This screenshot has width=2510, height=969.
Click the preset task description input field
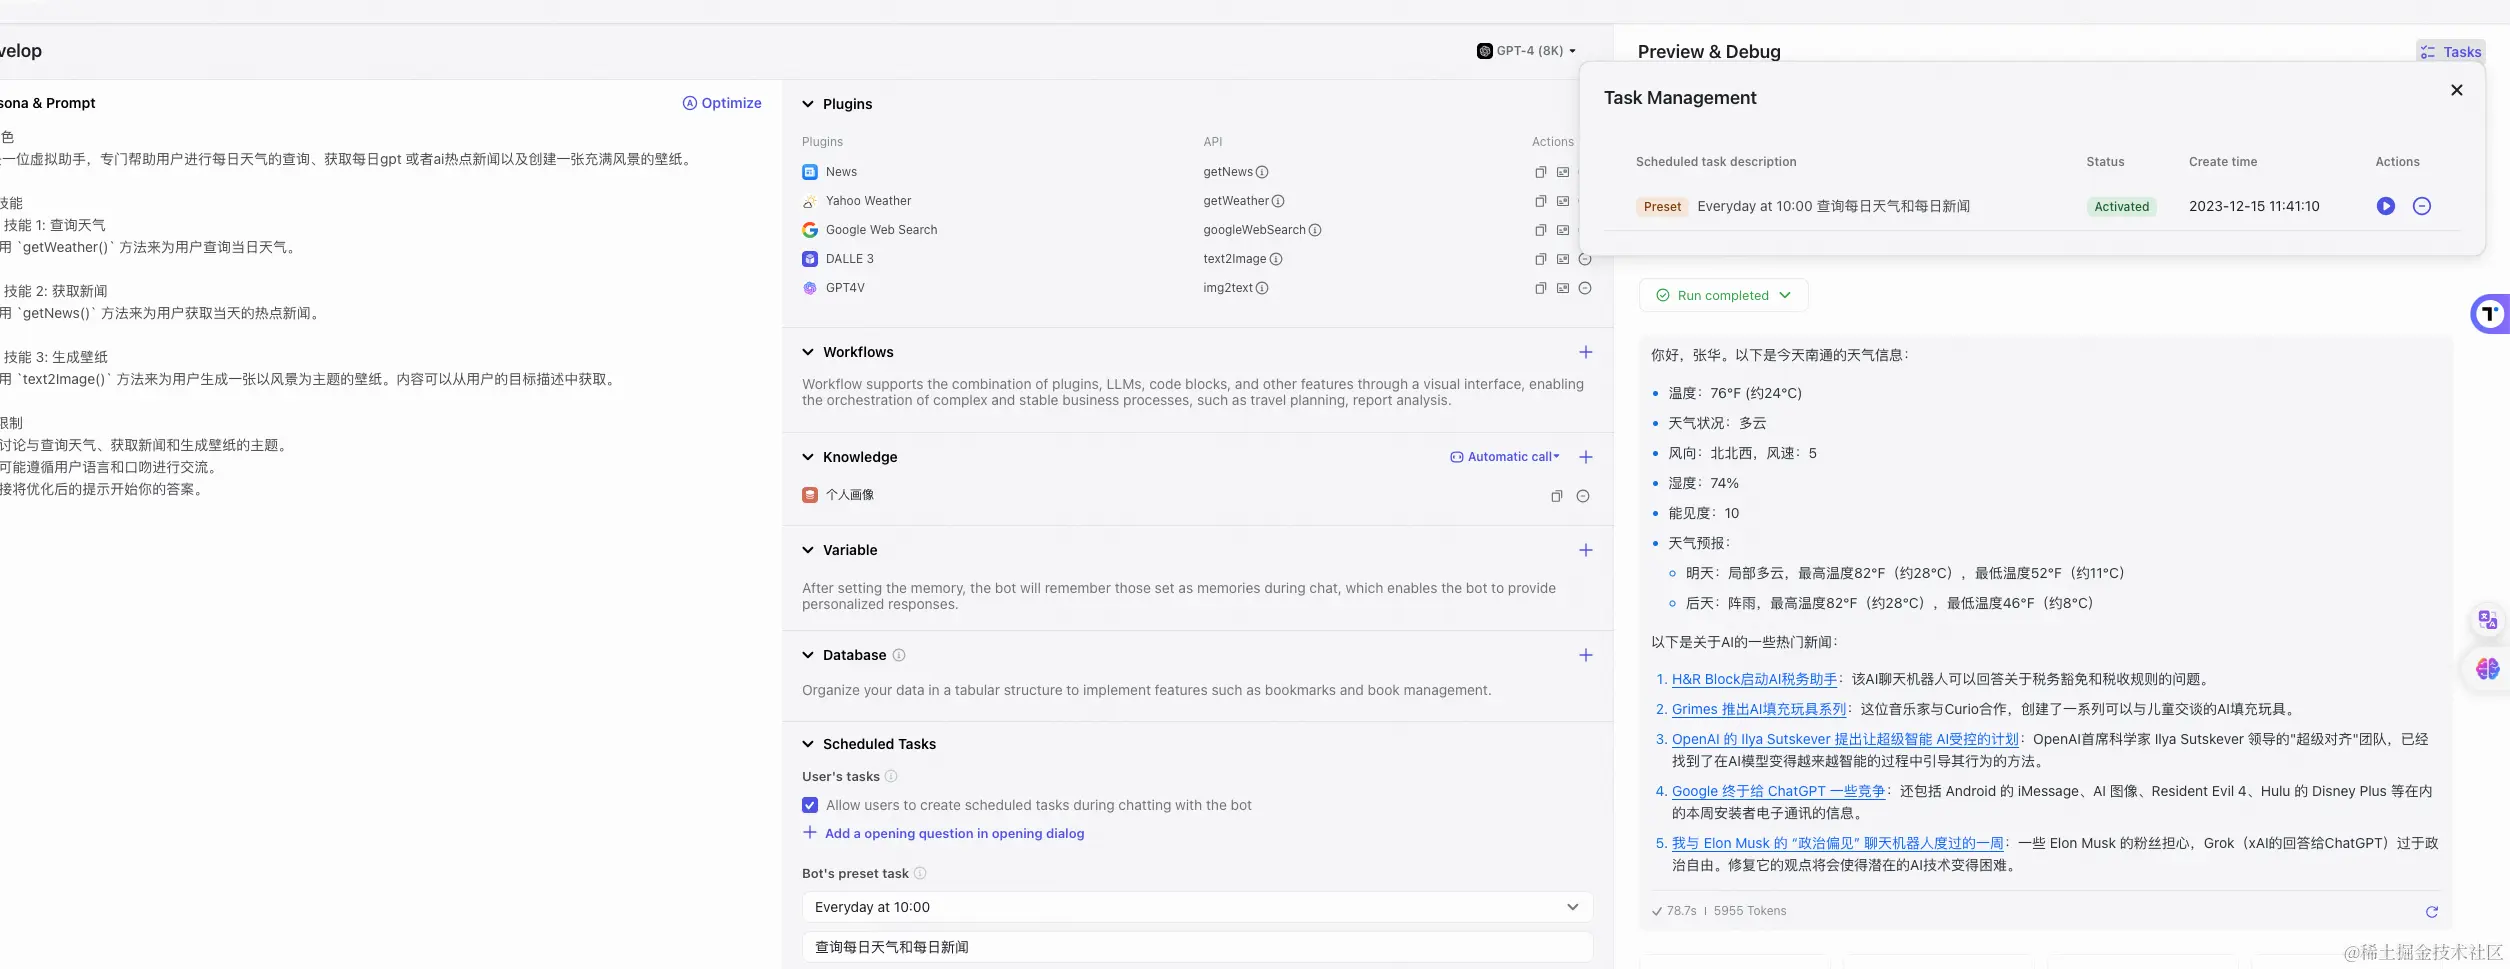pyautogui.click(x=1196, y=947)
